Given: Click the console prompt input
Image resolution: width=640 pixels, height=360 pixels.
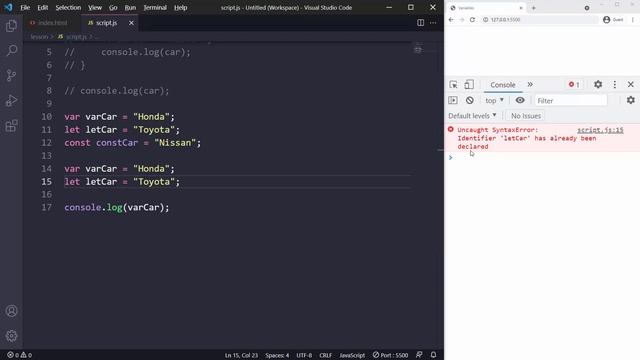Looking at the screenshot, I should coord(545,158).
